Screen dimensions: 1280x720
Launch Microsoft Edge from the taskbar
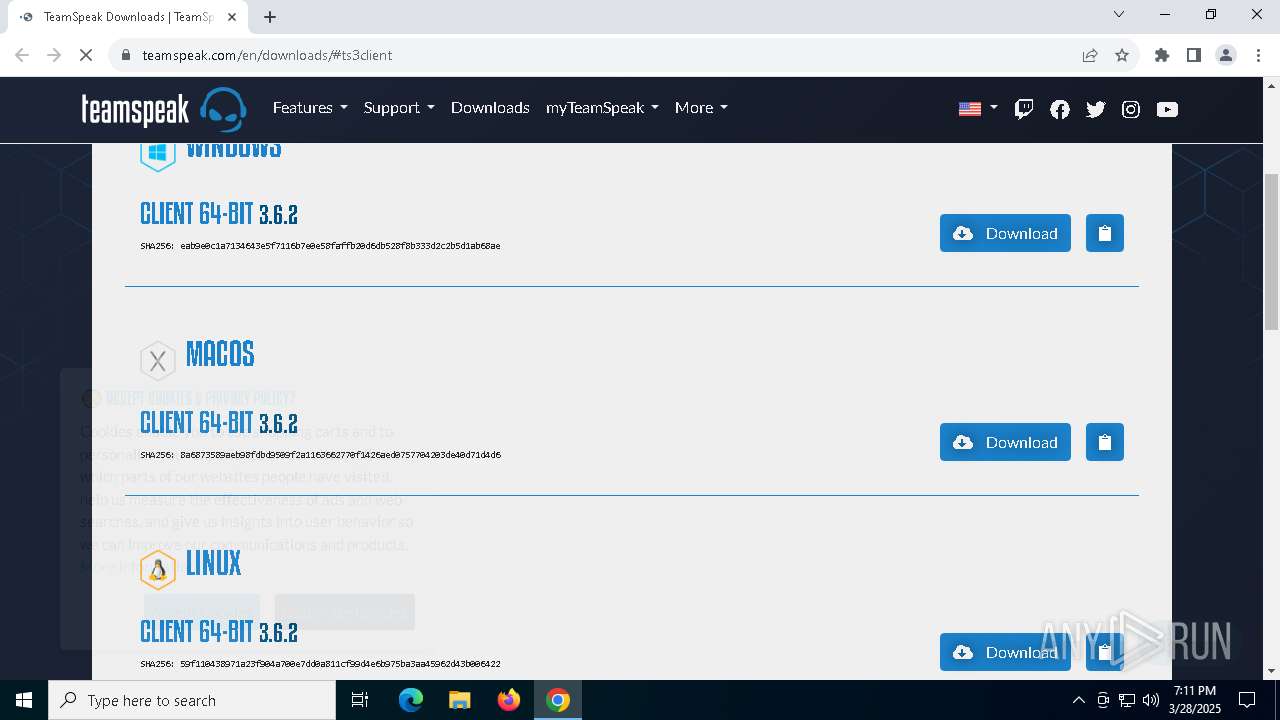coord(411,700)
